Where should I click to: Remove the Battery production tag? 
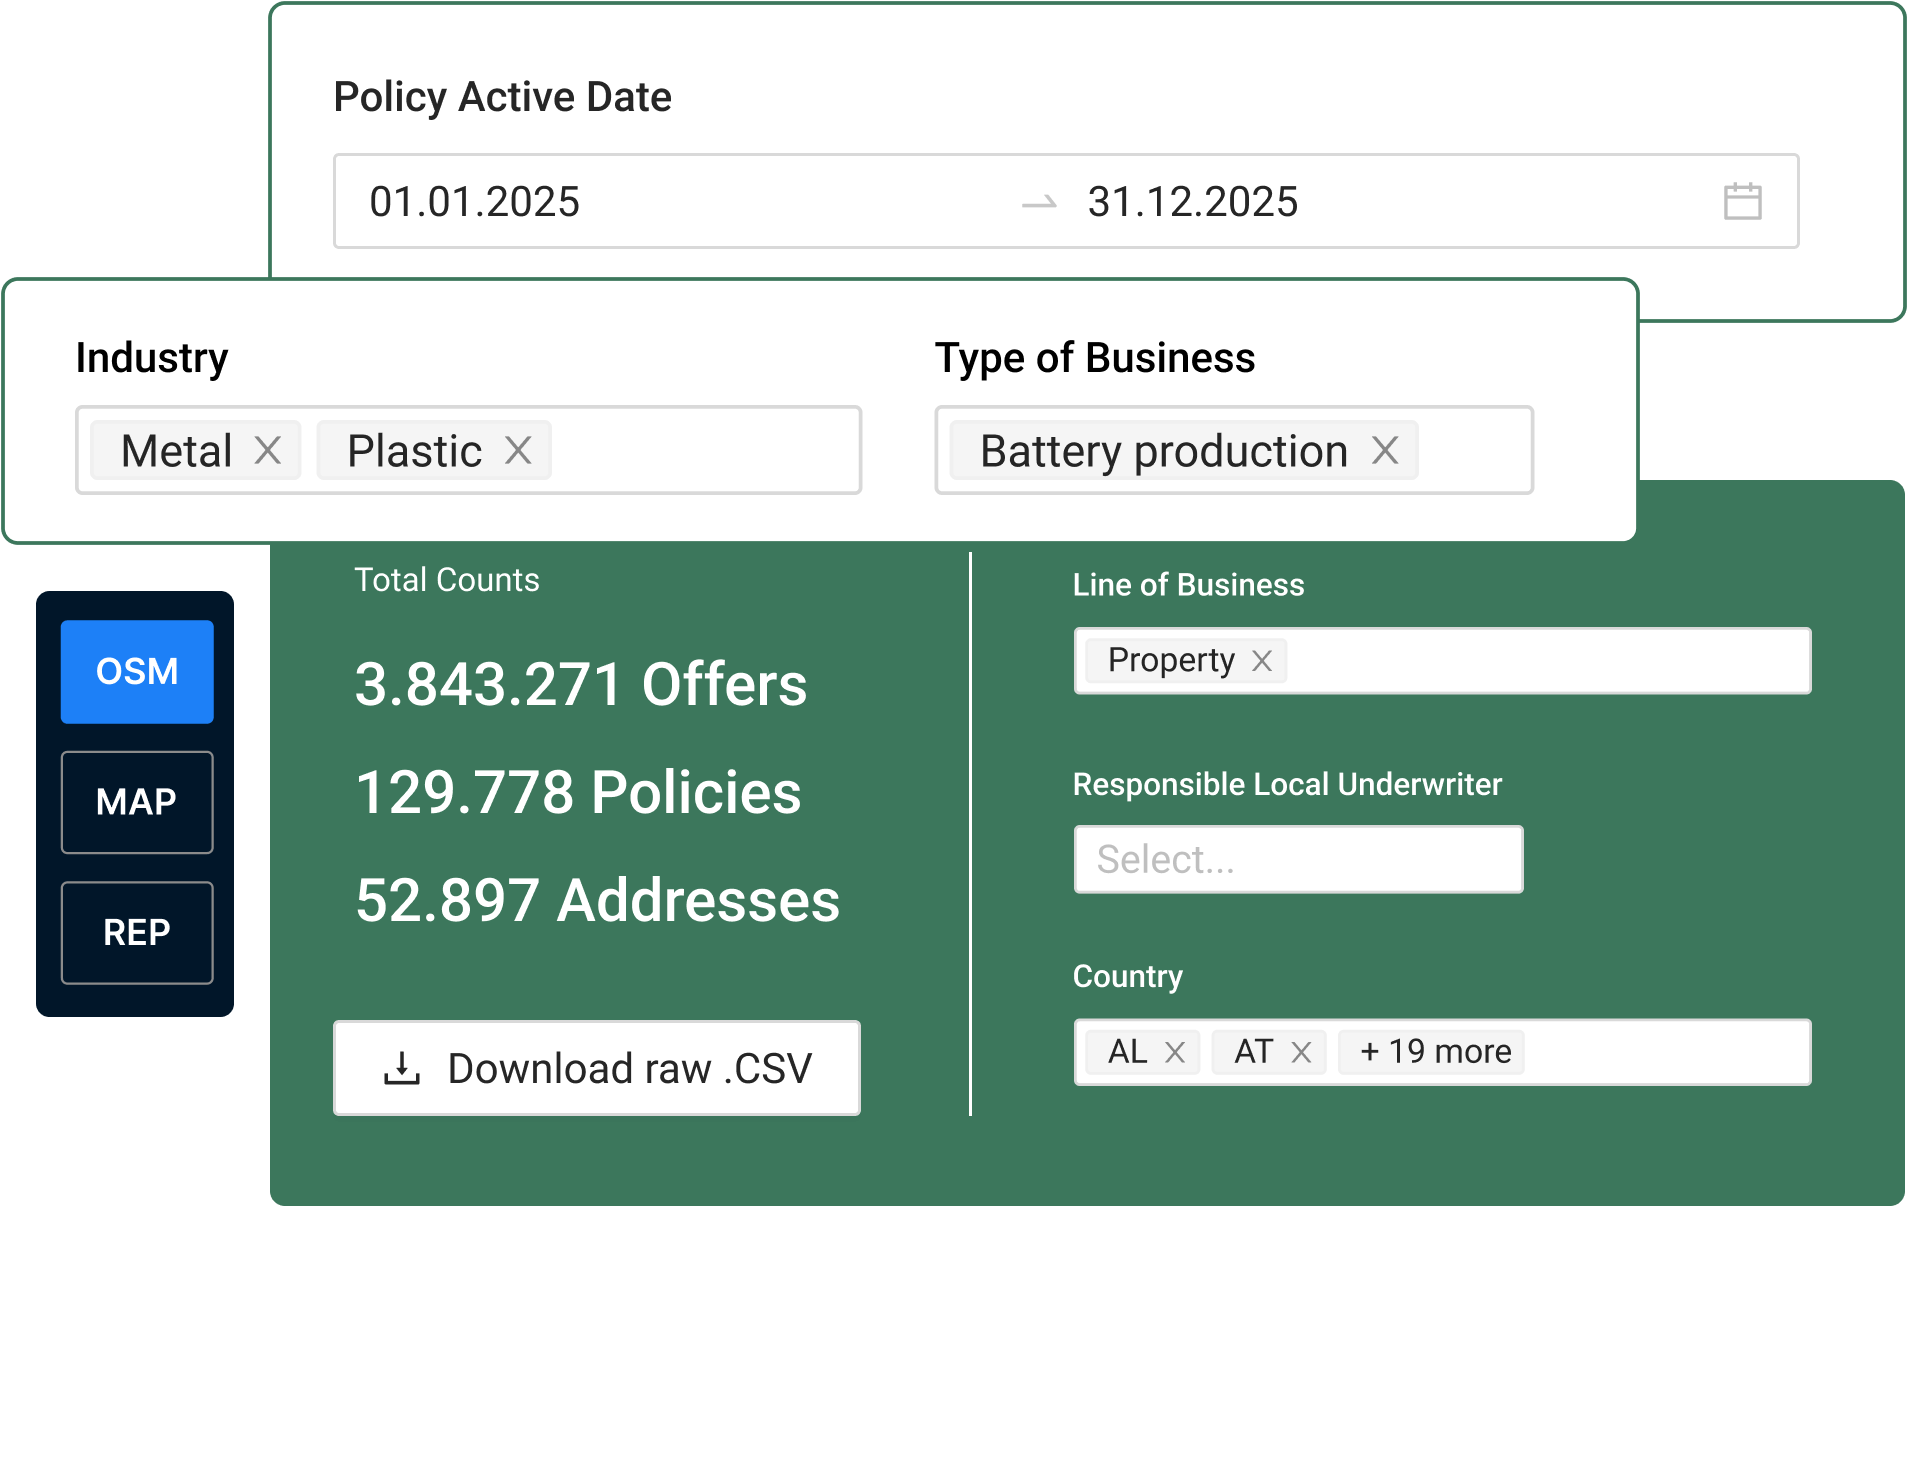(1385, 450)
